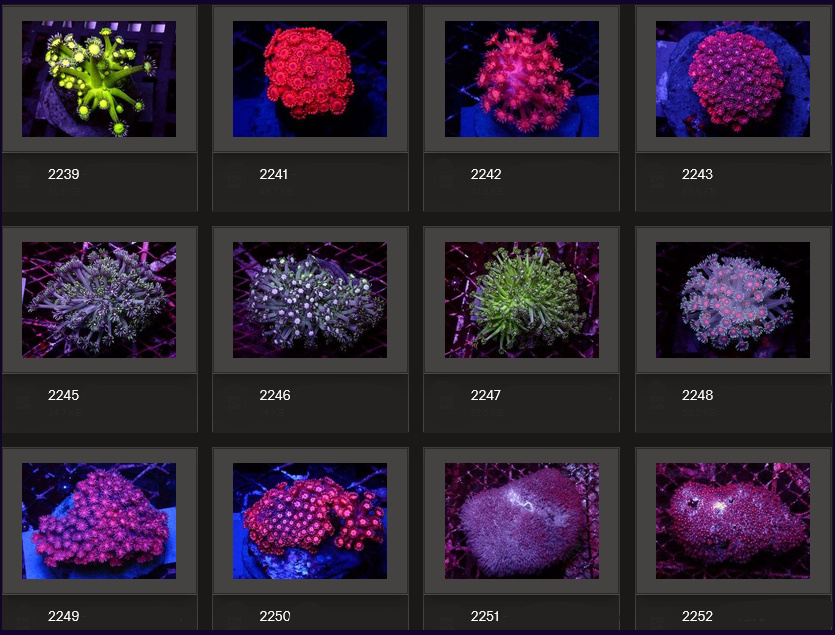Image resolution: width=835 pixels, height=635 pixels.
Task: Click the file name label 2247
Action: pyautogui.click(x=486, y=395)
